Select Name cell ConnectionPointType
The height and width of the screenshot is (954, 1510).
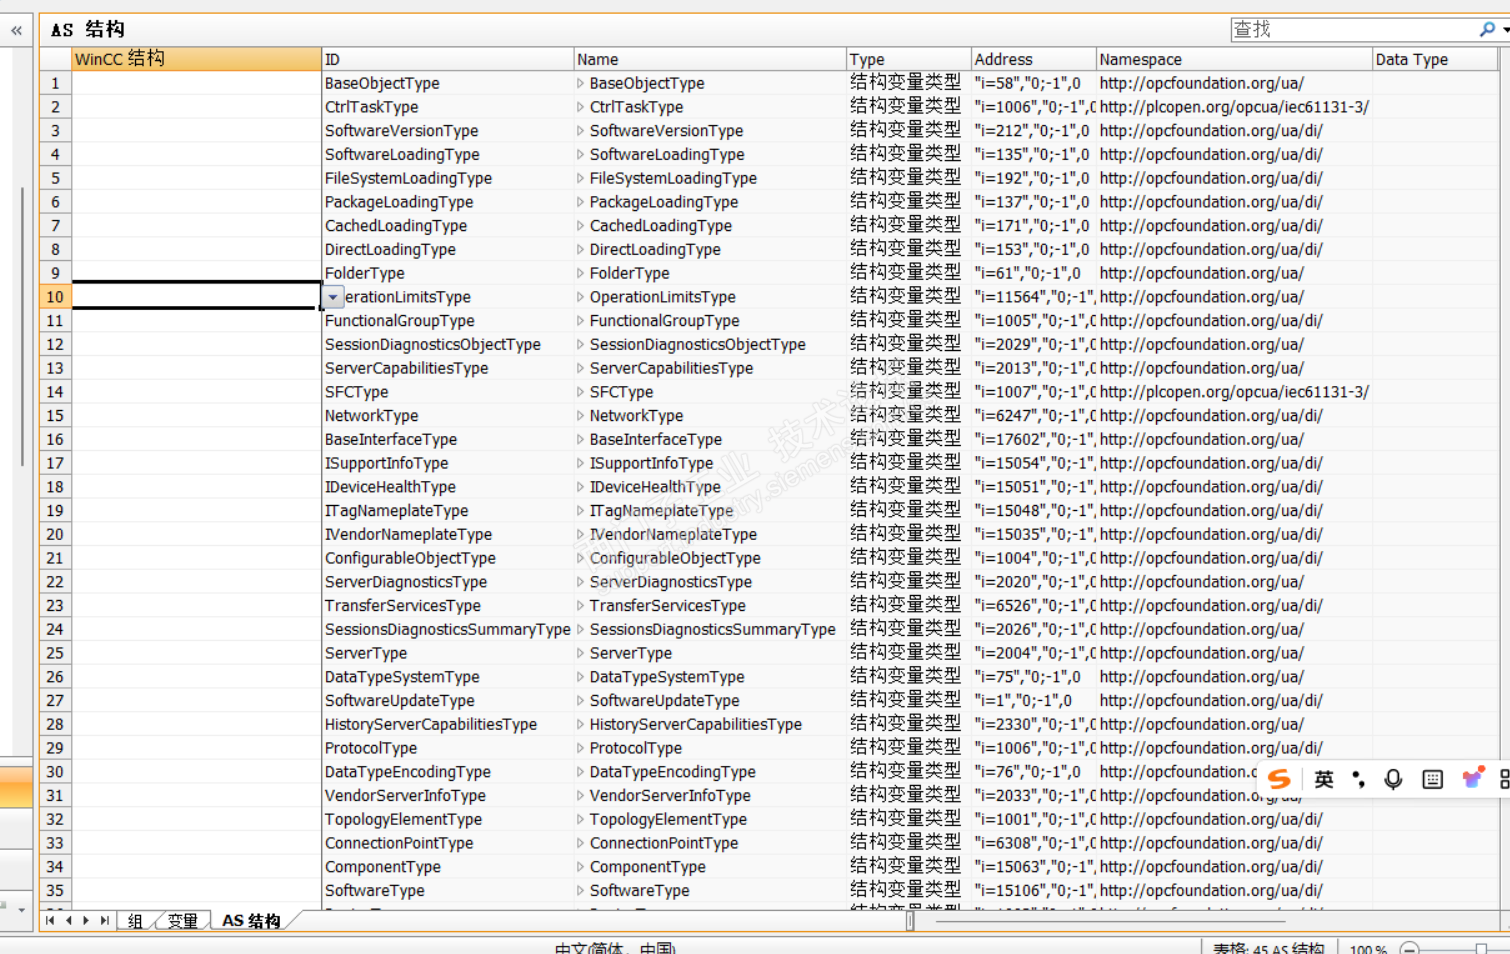pos(710,844)
